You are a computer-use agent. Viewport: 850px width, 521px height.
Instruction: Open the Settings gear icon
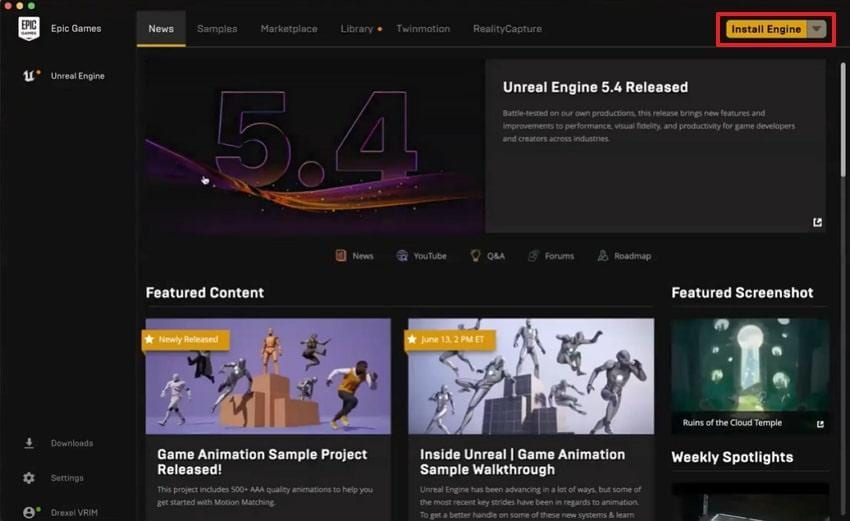click(29, 478)
